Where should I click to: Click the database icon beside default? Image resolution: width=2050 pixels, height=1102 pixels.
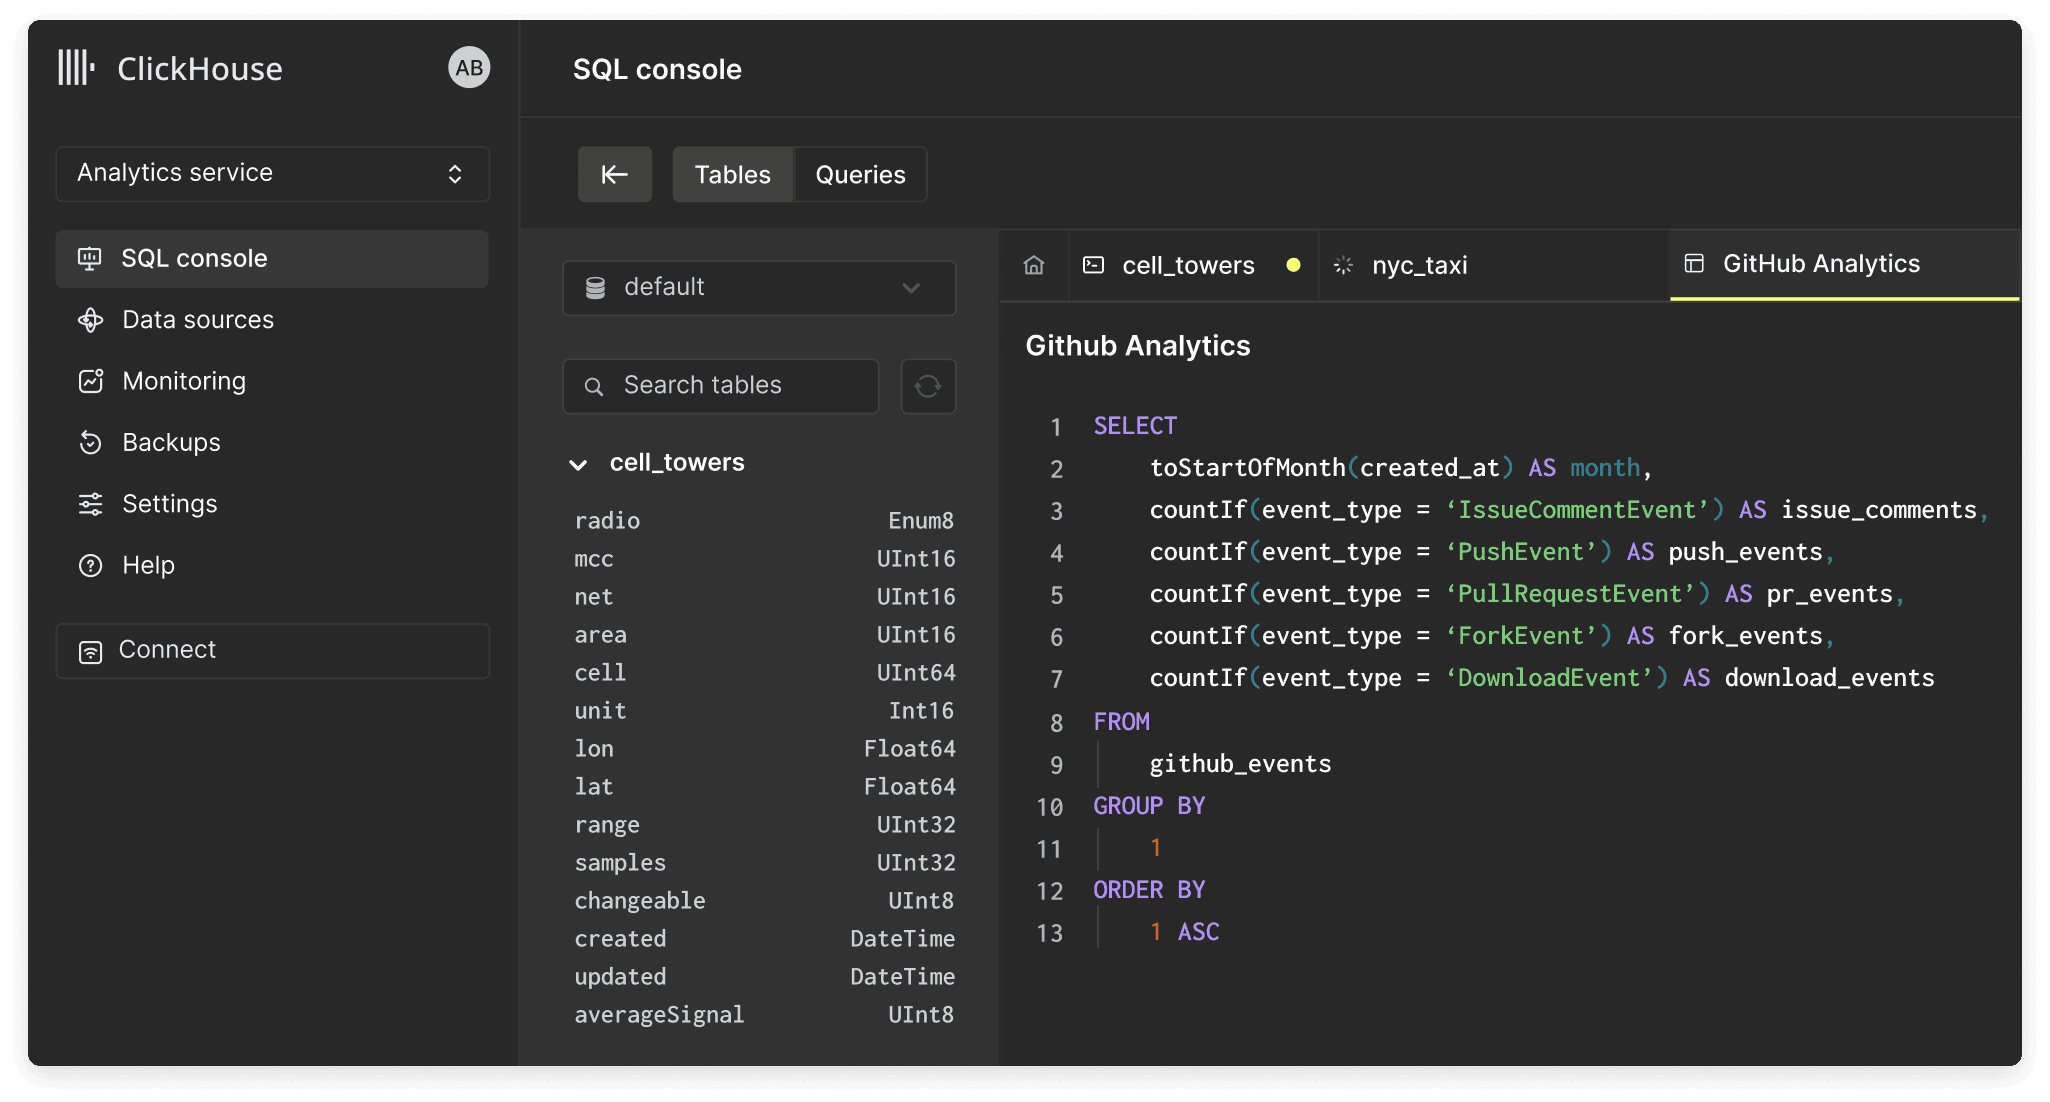[595, 288]
